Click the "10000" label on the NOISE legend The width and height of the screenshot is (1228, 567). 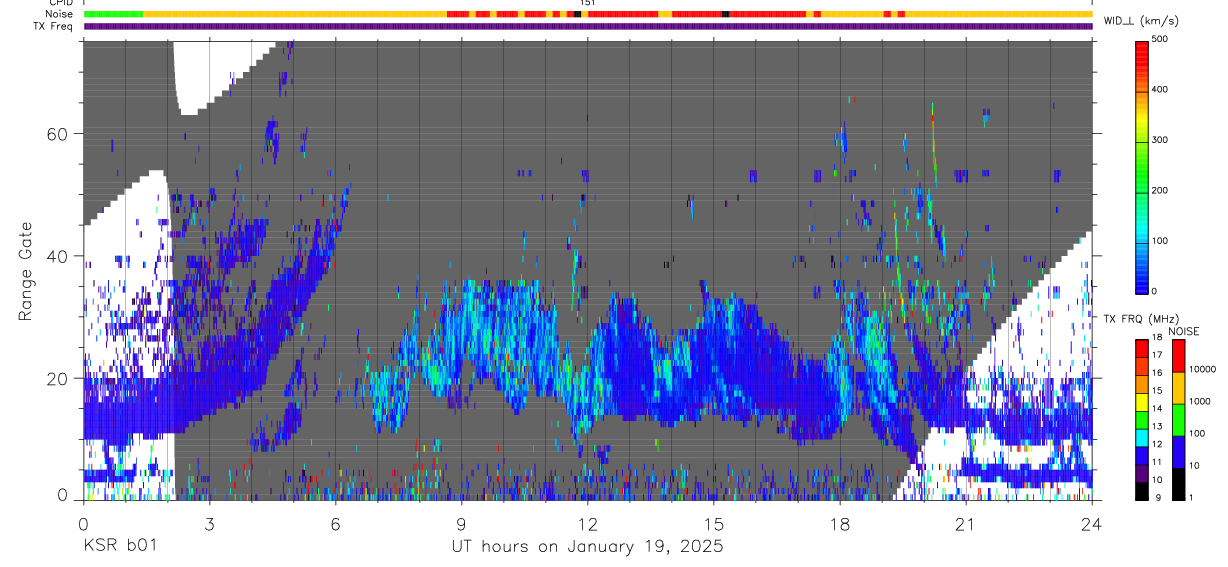(x=1204, y=370)
